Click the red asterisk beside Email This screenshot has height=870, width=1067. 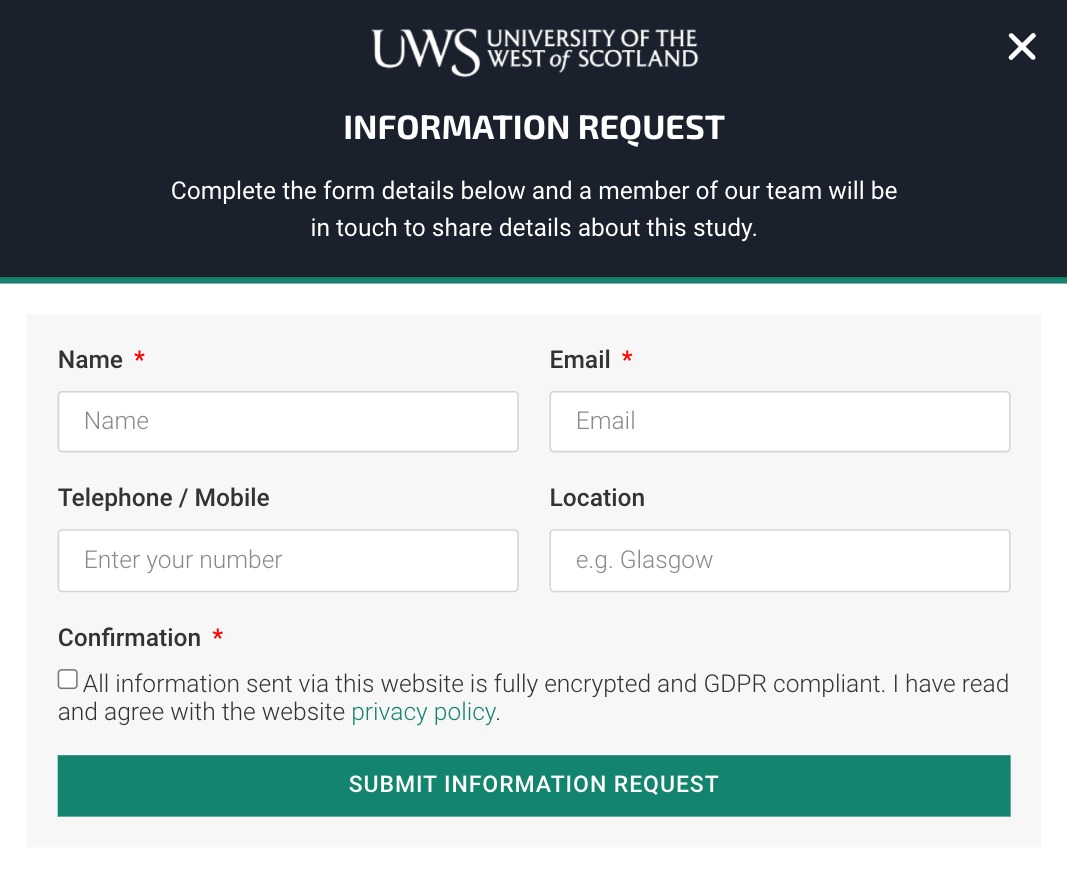627,358
